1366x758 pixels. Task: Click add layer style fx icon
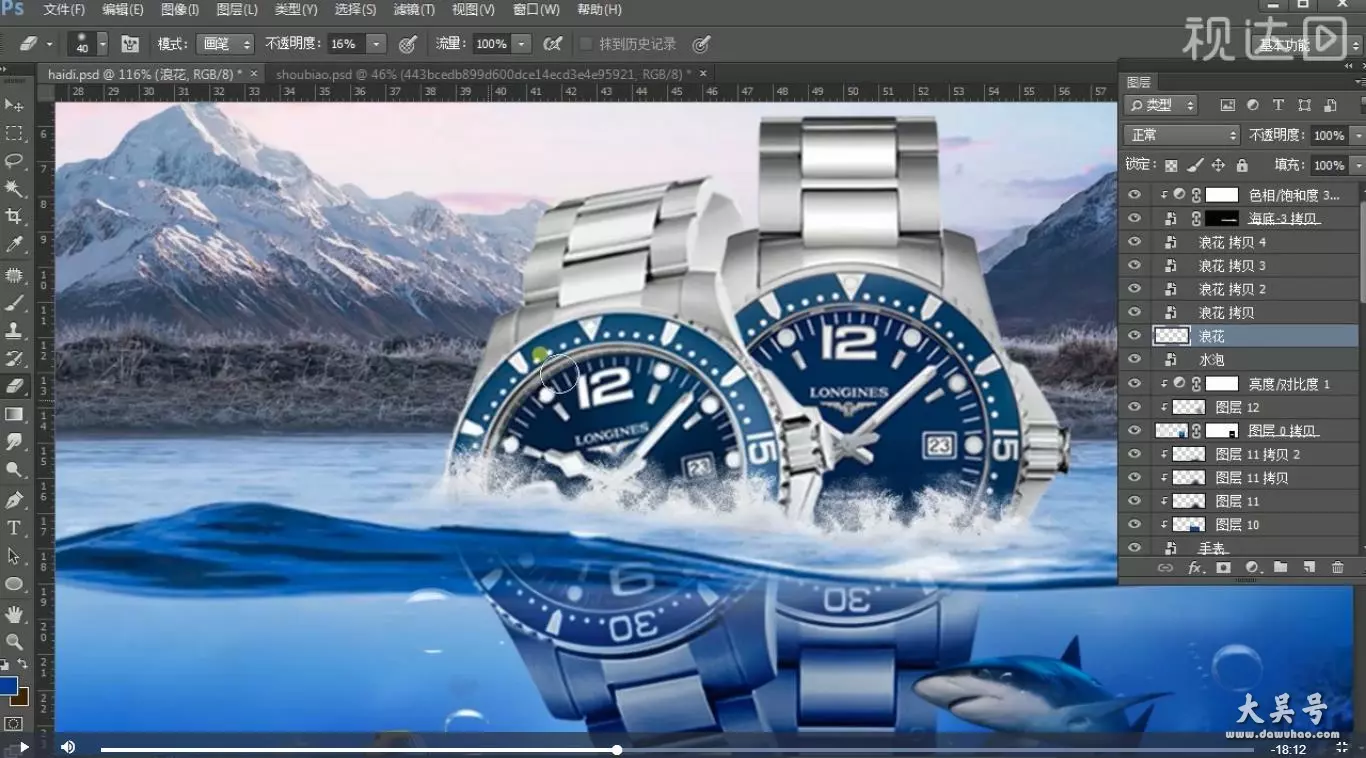[1195, 568]
